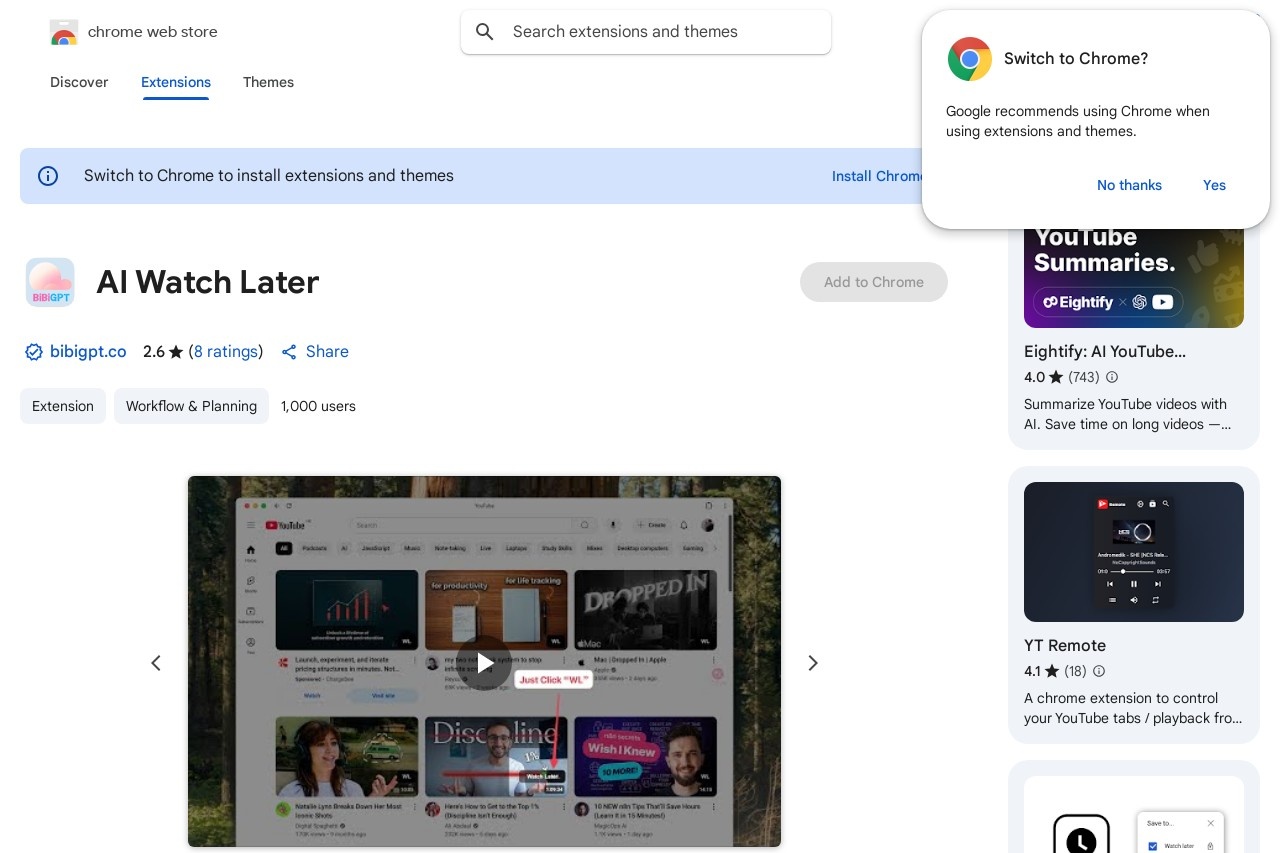Open the Discover tab
Viewport: 1280px width, 853px height.
tap(79, 82)
